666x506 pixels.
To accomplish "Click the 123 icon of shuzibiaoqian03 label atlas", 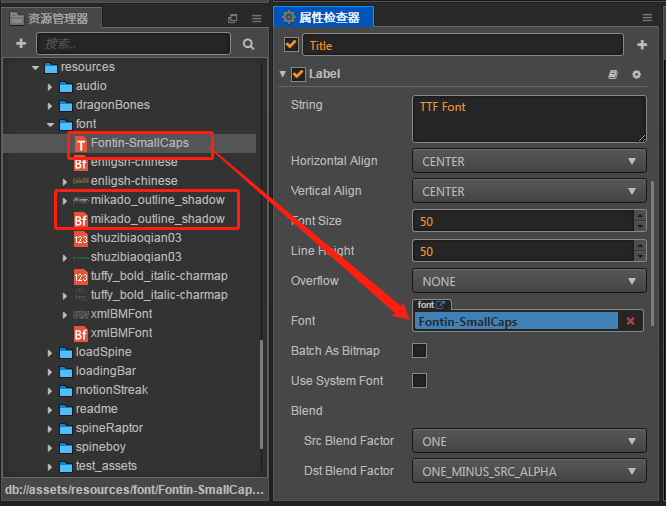I will click(81, 239).
